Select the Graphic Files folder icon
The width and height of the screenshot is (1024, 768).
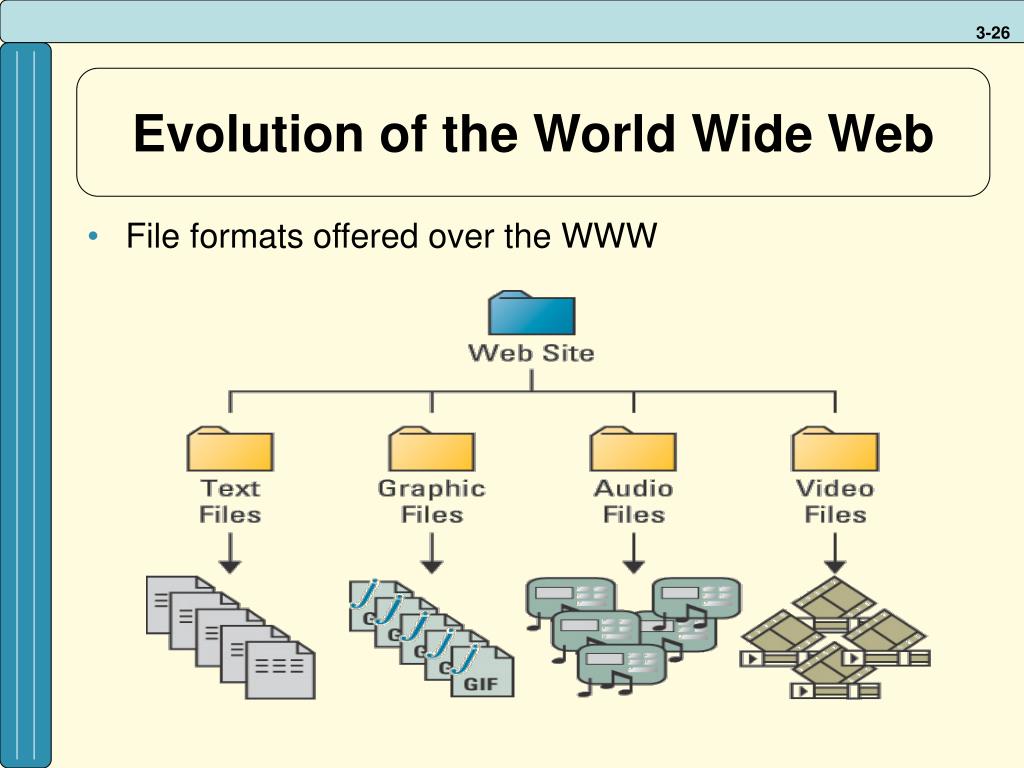pyautogui.click(x=432, y=449)
